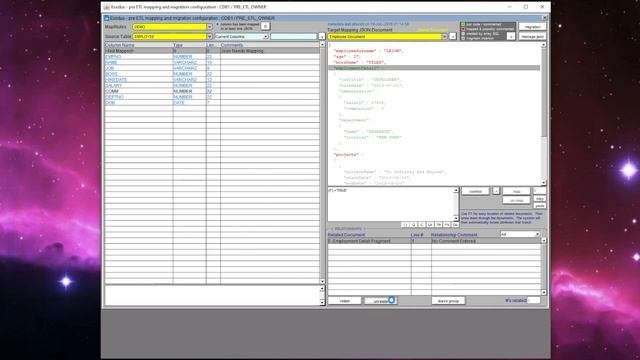Click the copy button

tap(540, 199)
